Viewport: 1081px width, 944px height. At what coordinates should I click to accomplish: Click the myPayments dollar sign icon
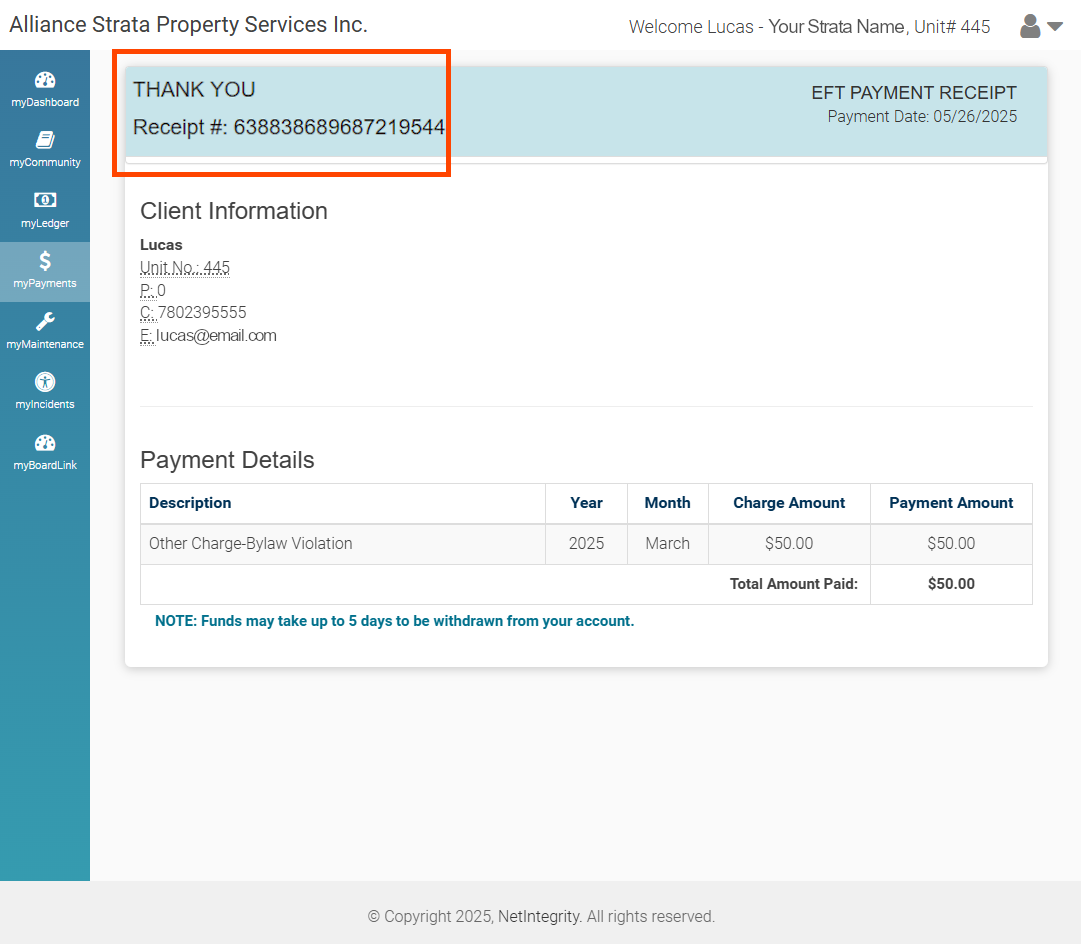[45, 262]
